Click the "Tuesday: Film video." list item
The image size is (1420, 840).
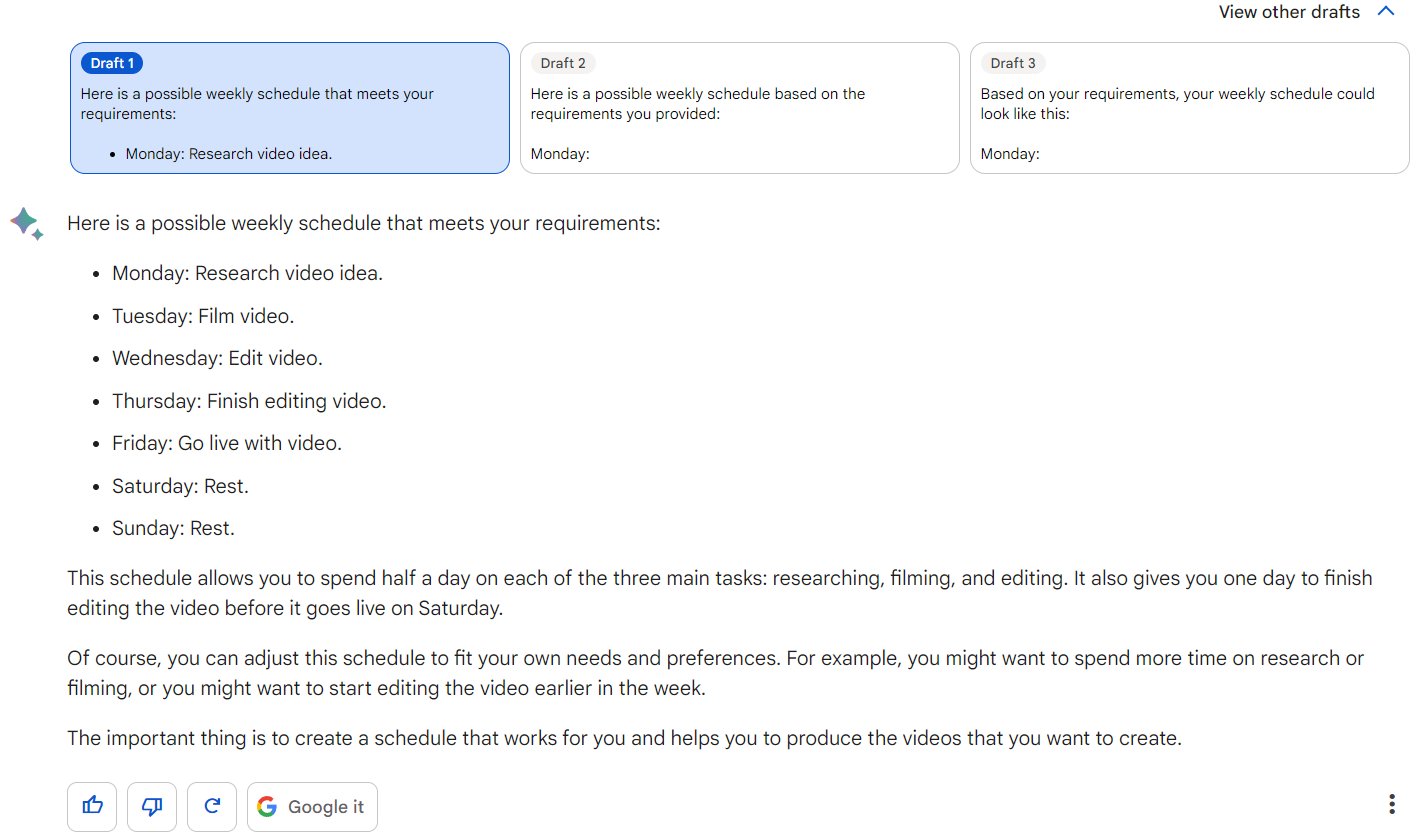pos(203,316)
